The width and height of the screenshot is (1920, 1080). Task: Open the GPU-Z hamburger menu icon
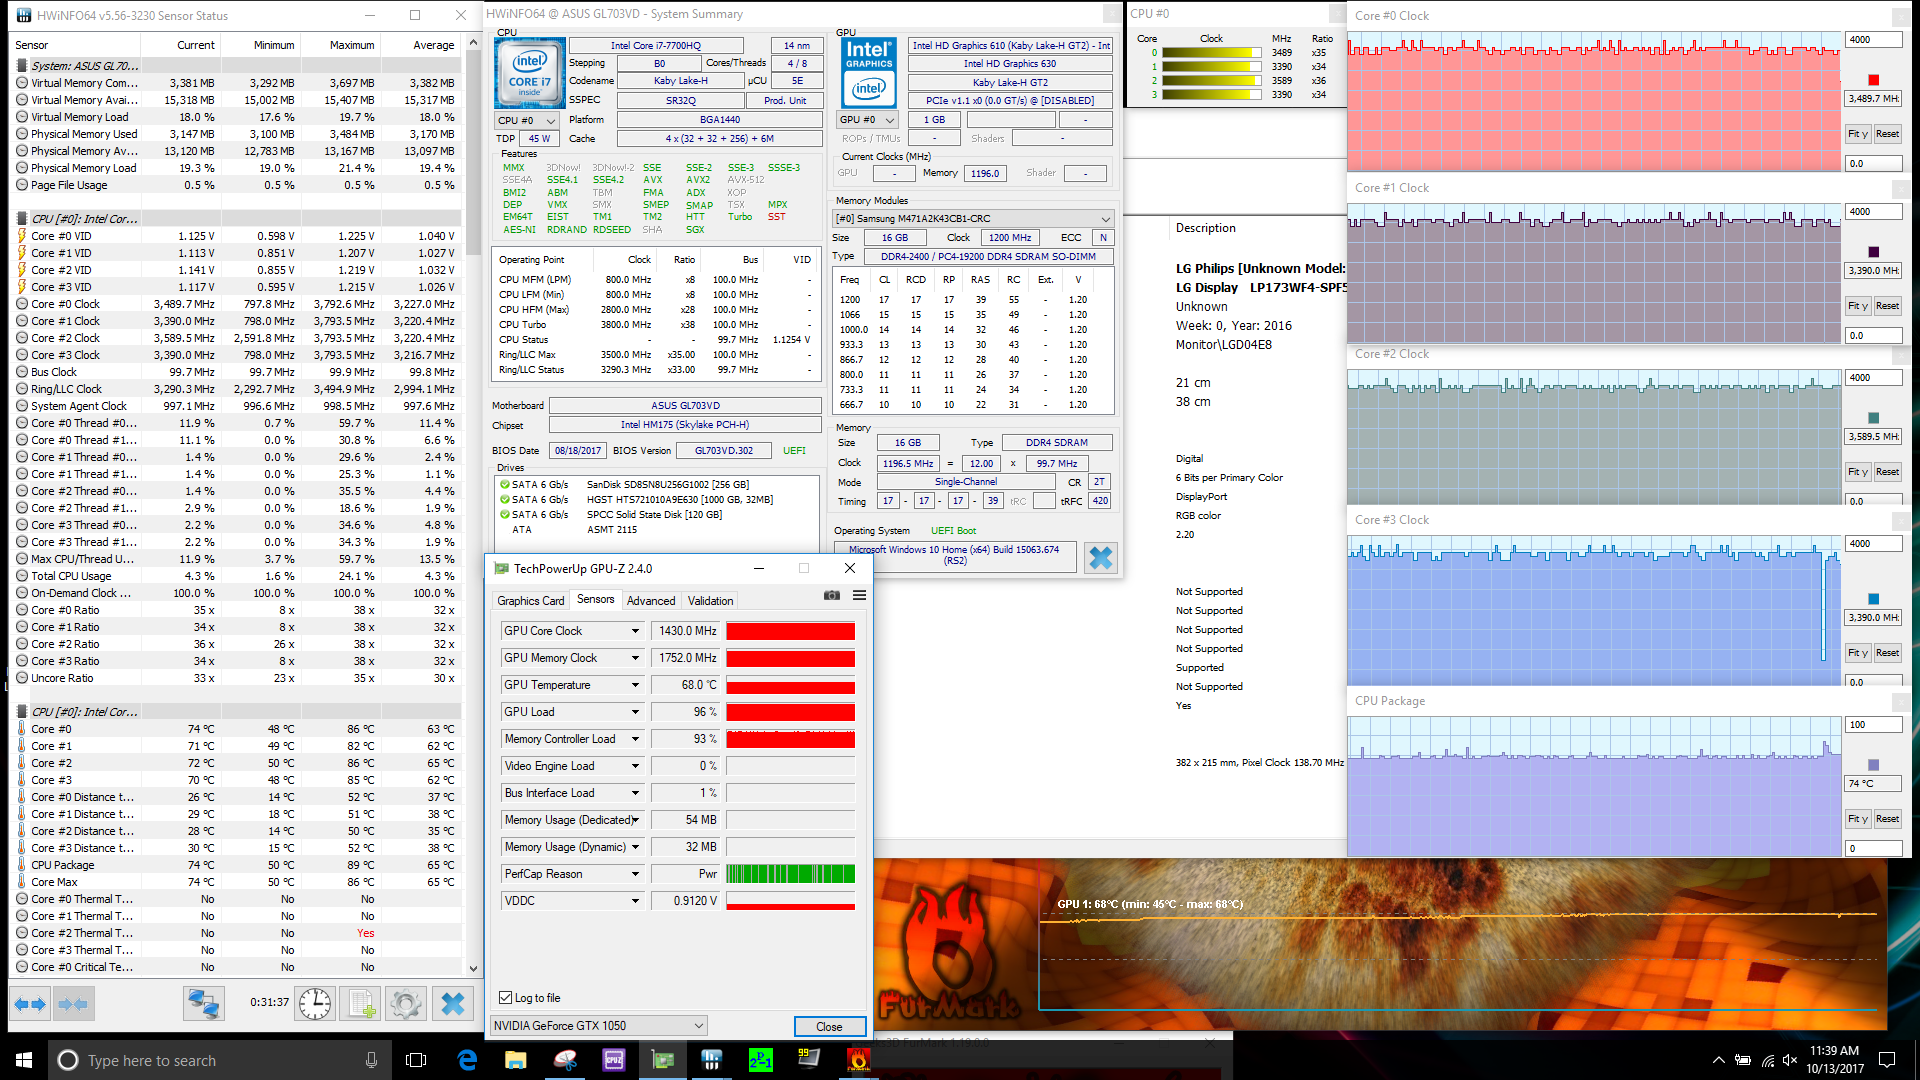point(859,595)
